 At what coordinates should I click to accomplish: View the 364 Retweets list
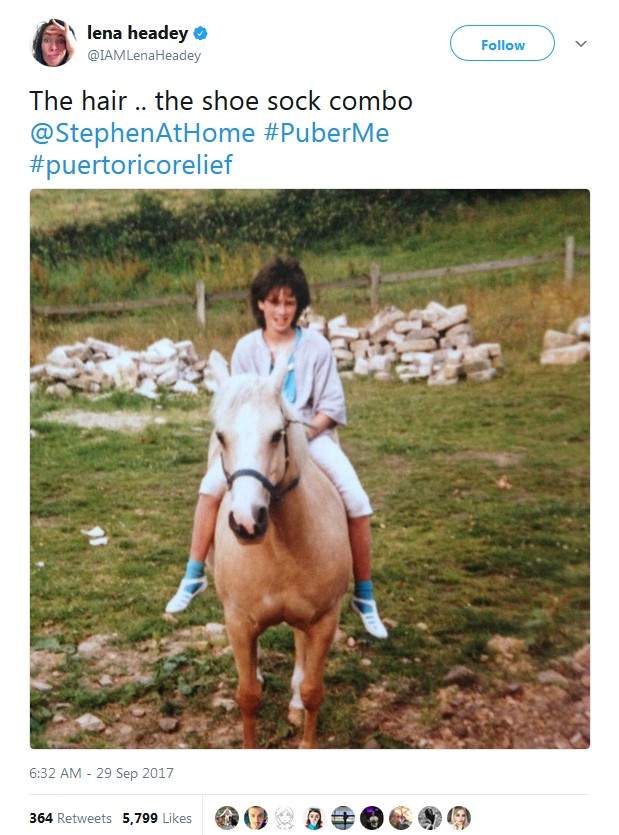point(70,818)
